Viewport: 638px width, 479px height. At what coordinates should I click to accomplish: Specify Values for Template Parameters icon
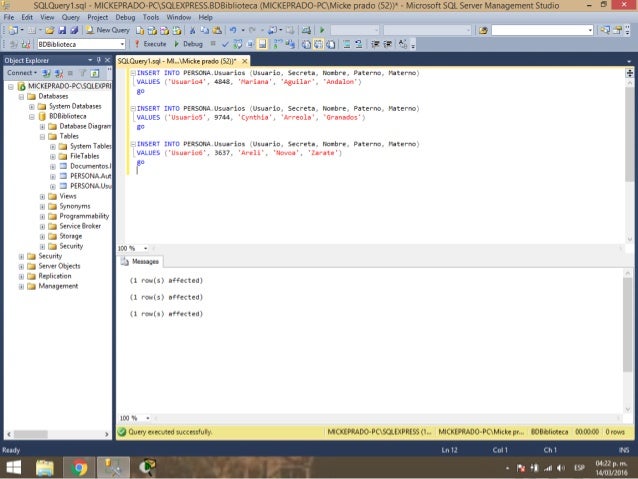tap(402, 44)
